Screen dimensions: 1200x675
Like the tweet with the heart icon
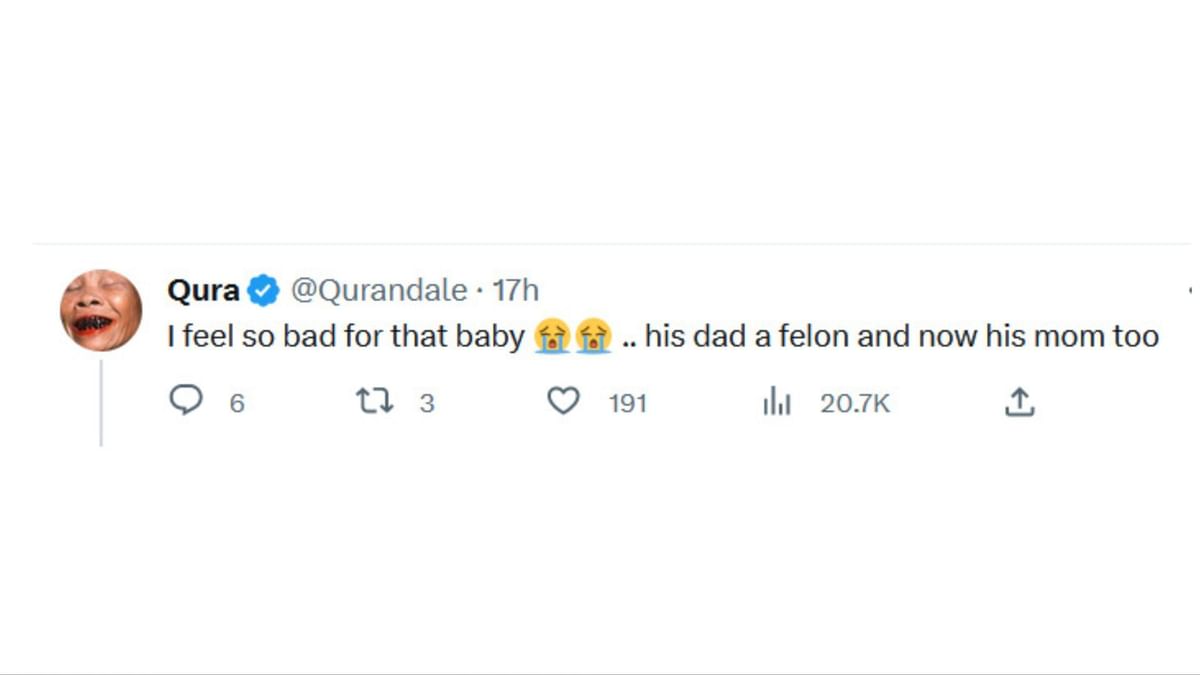(565, 402)
